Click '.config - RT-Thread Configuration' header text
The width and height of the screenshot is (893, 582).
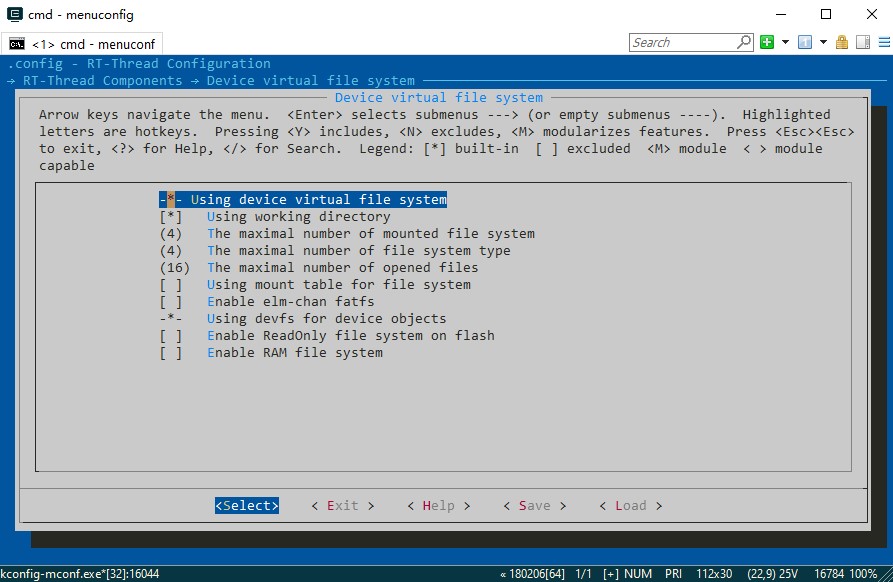[139, 64]
